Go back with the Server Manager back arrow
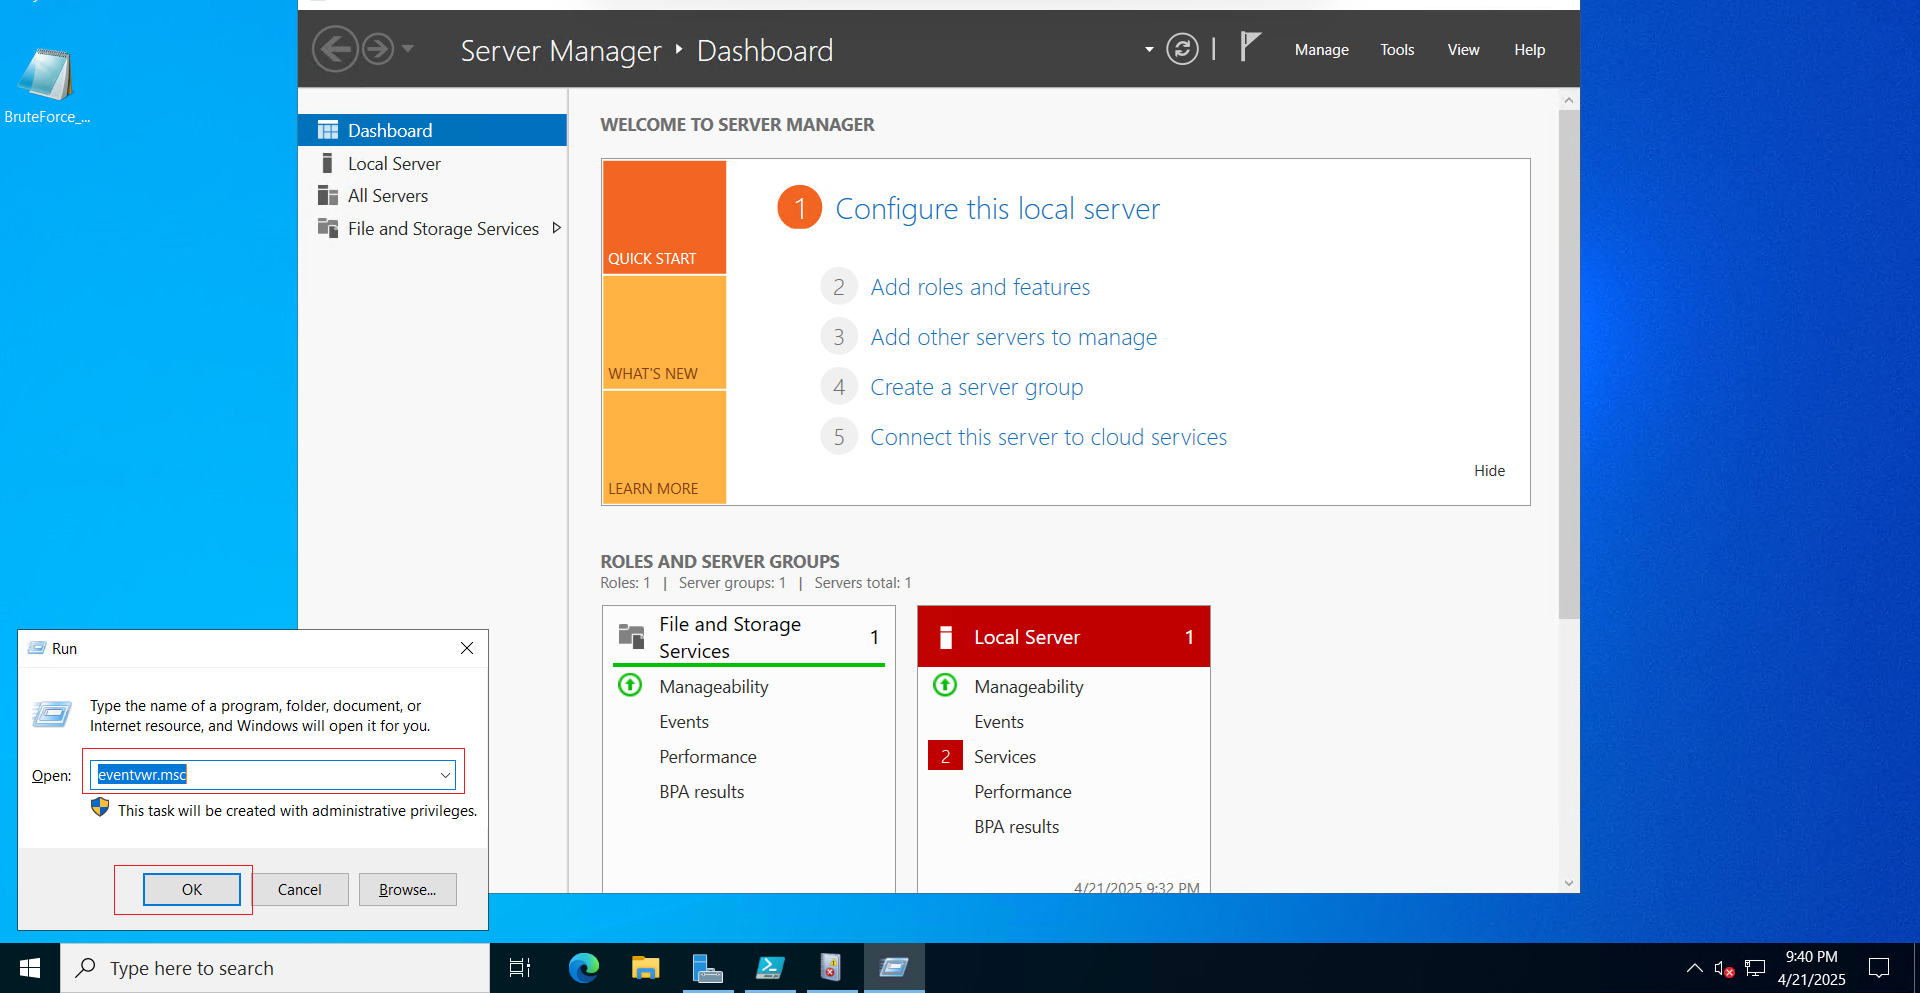 tap(336, 49)
